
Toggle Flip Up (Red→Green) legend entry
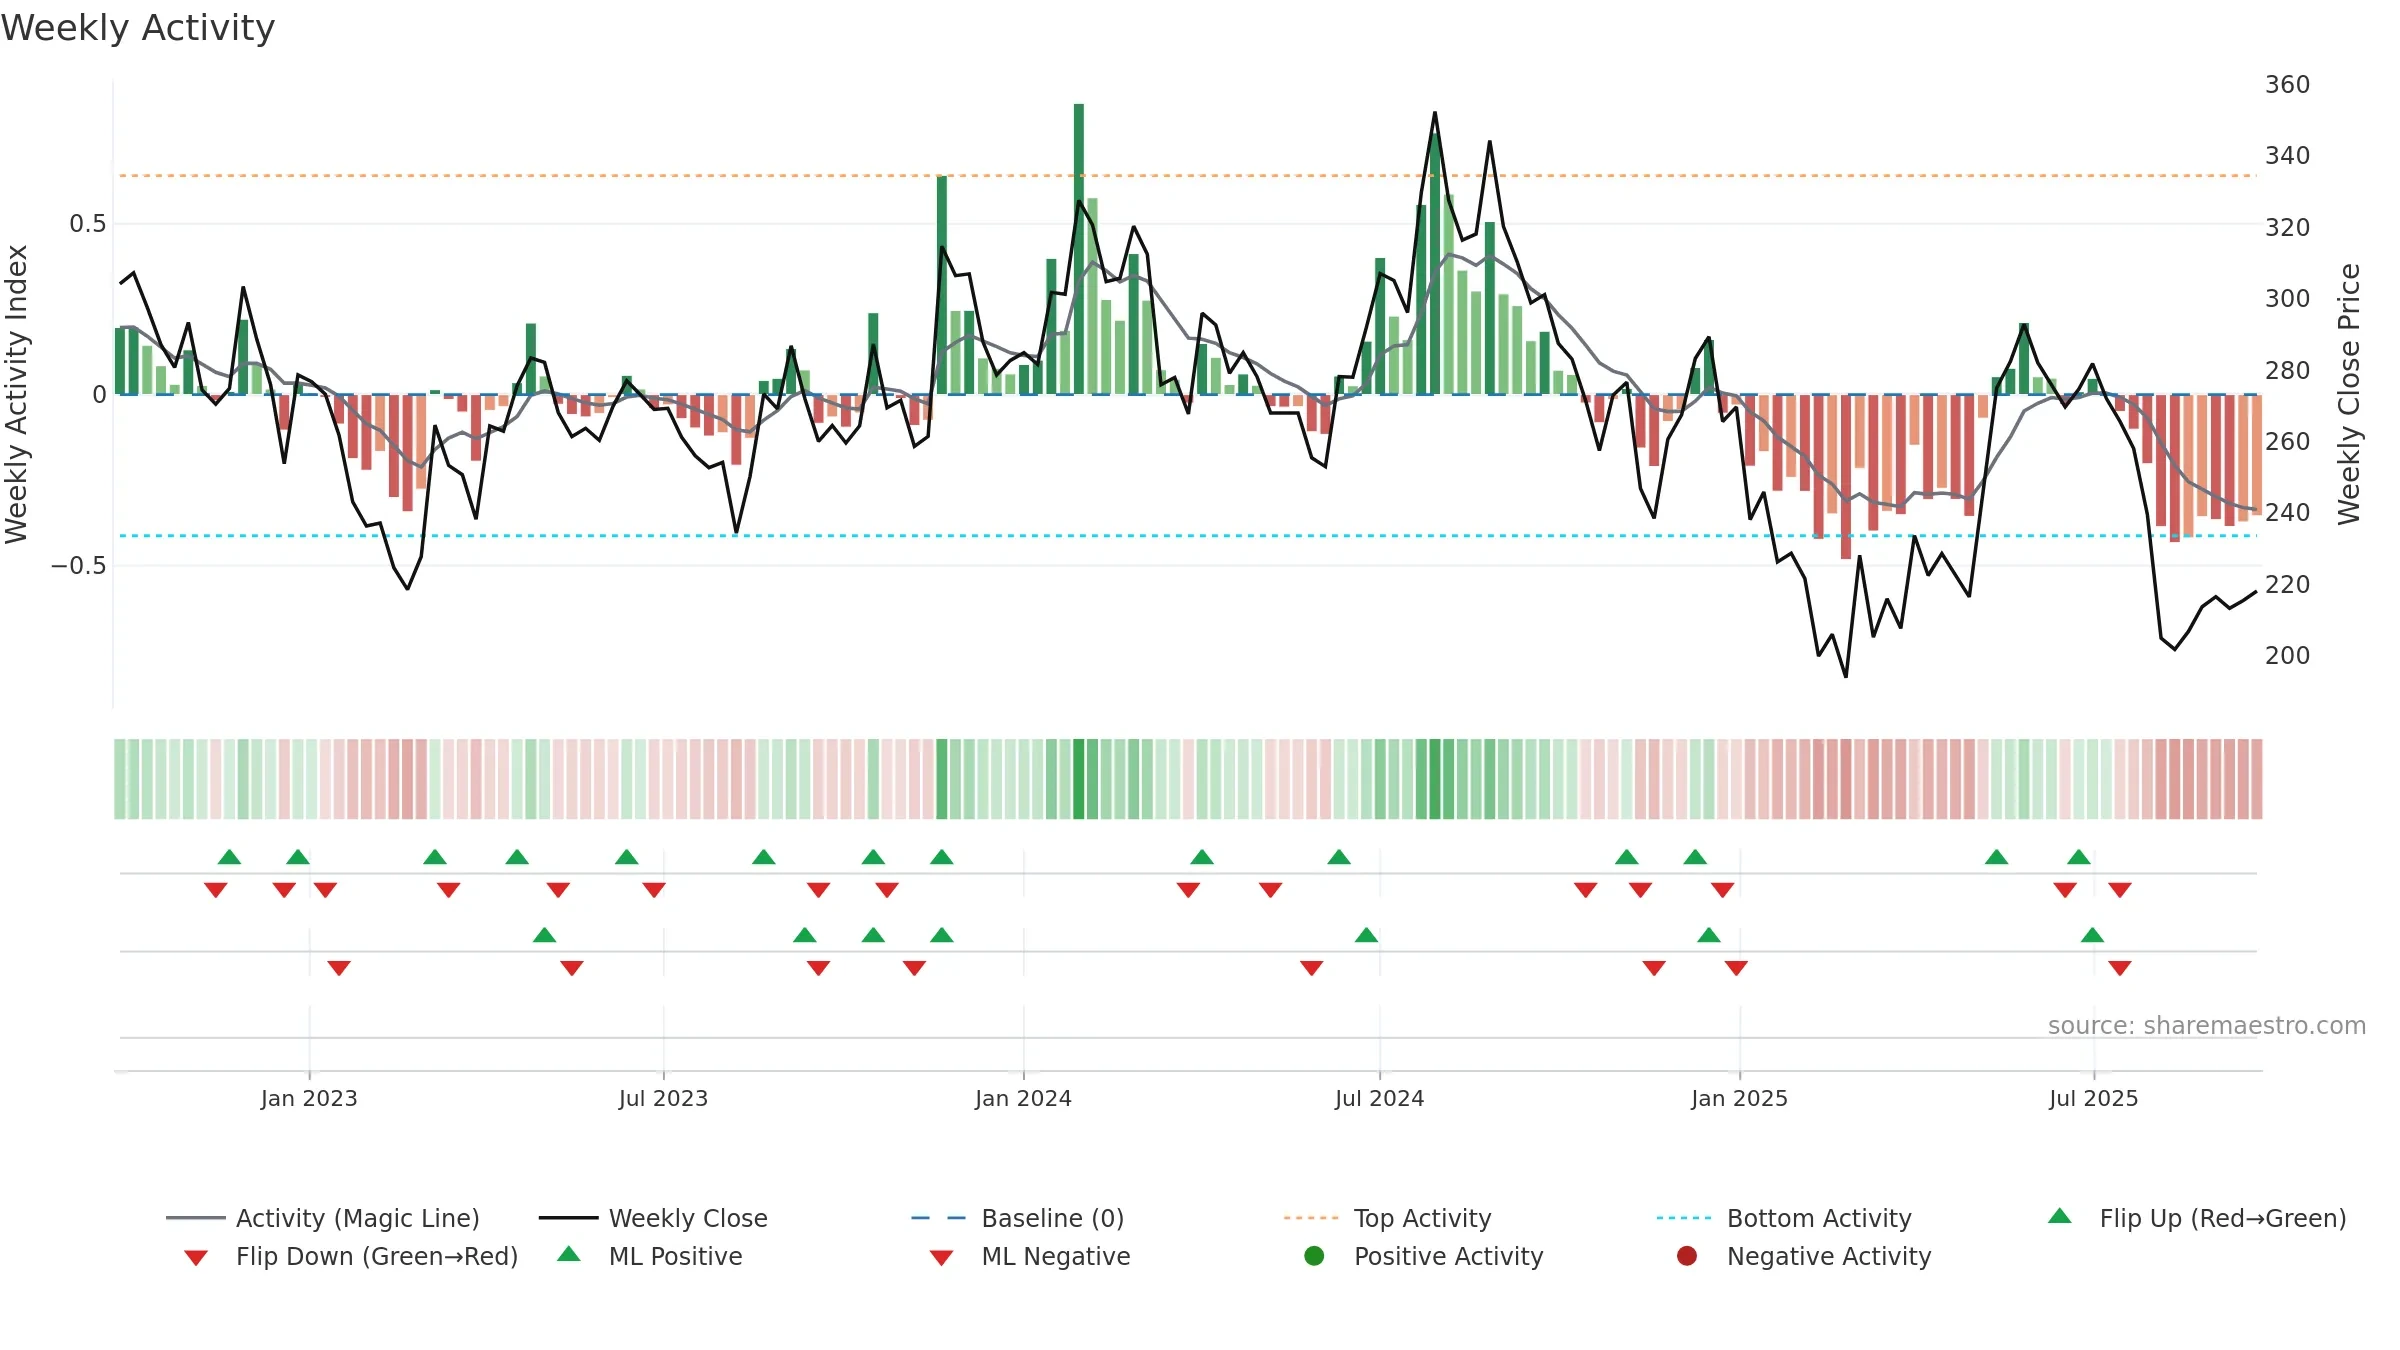coord(2197,1218)
